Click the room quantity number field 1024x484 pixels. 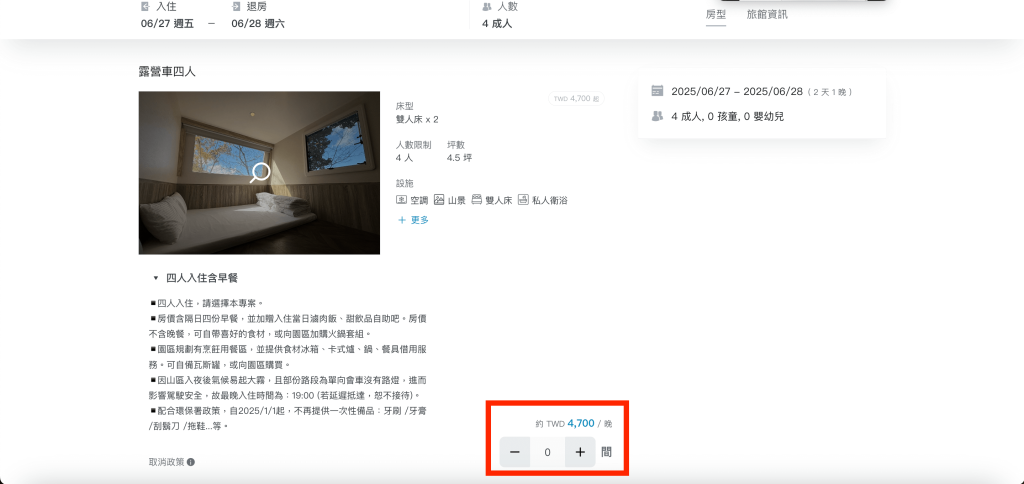547,452
